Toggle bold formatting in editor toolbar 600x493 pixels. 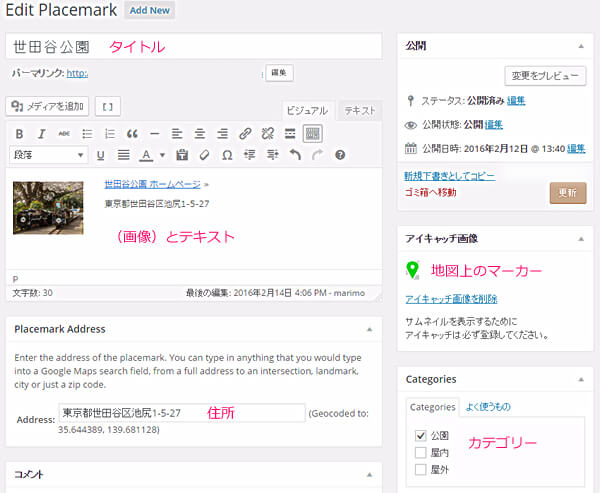pos(19,134)
